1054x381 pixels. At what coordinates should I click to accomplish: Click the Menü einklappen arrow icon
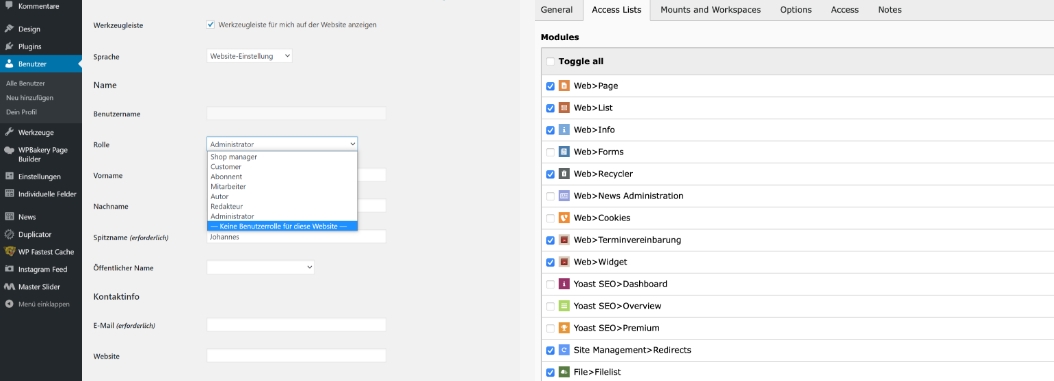[9, 304]
